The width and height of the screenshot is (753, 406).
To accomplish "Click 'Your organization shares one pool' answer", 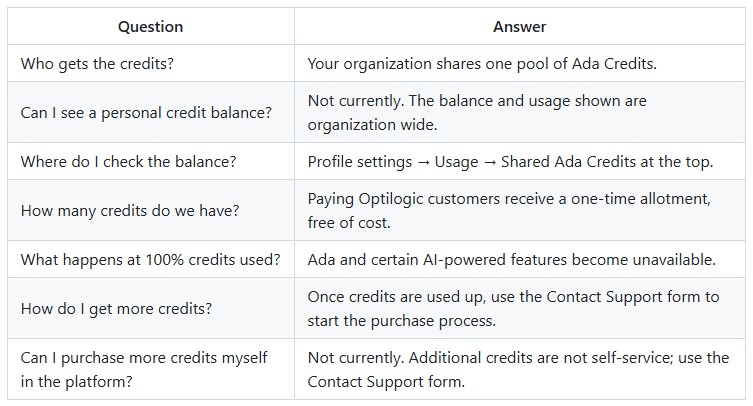I will pyautogui.click(x=482, y=63).
